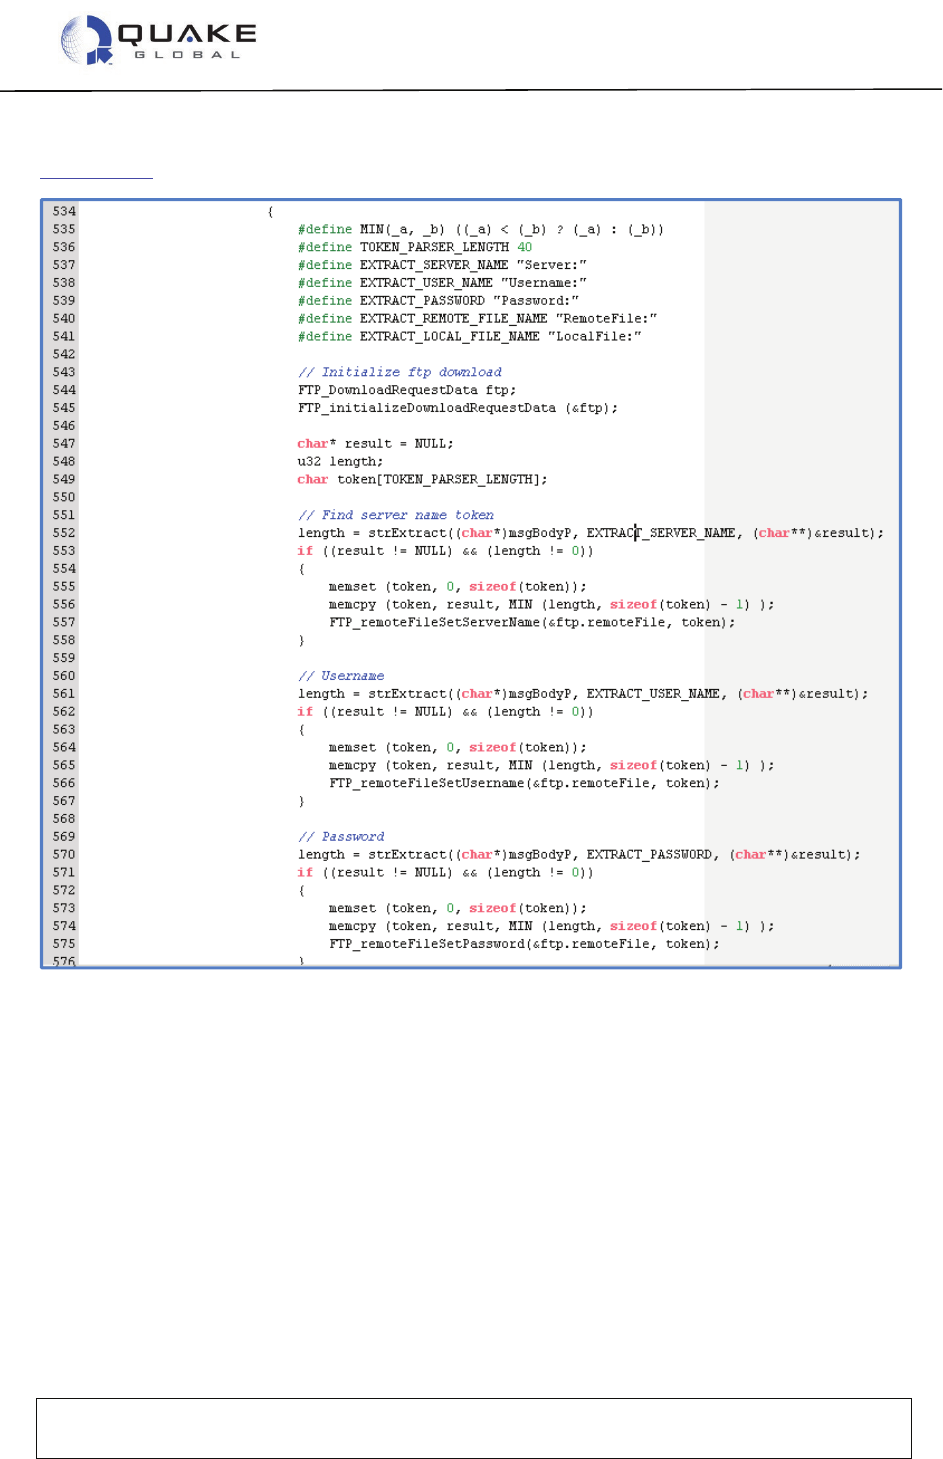Image resolution: width=943 pixels, height=1459 pixels.
Task: Click line number 534 in the gutter
Action: 64,211
